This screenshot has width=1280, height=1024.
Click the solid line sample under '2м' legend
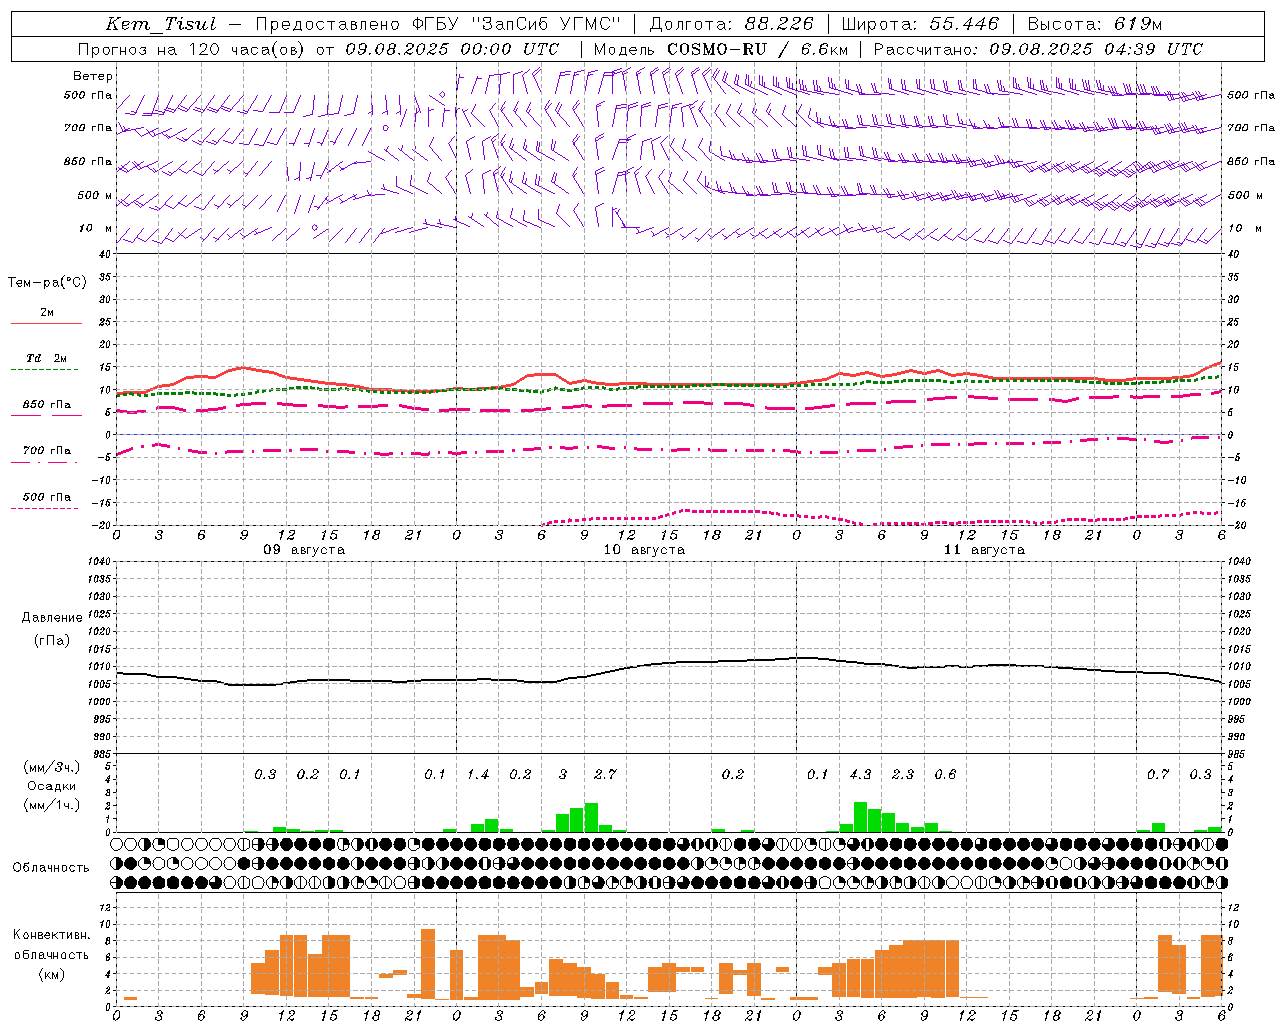(46, 323)
